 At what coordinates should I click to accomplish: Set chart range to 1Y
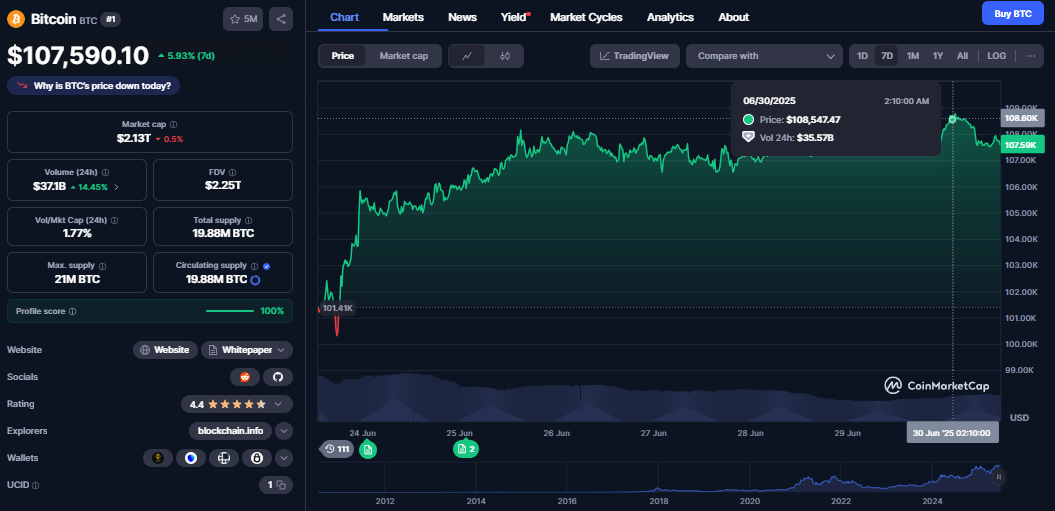click(938, 56)
